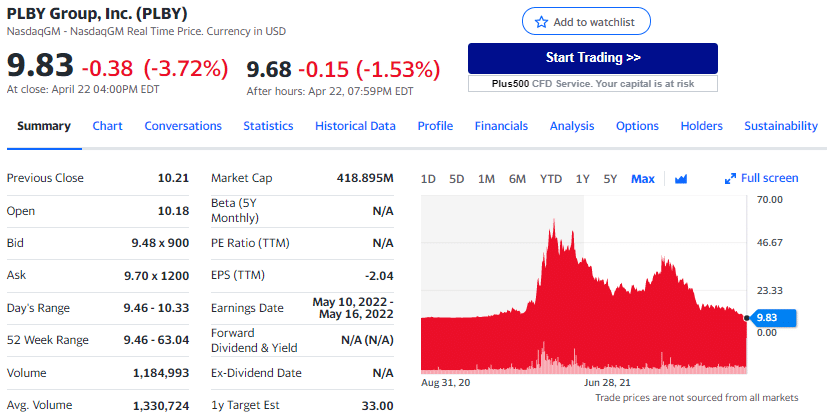Set chart range to 5D
Viewport: 827px width, 420px height.
pos(456,179)
